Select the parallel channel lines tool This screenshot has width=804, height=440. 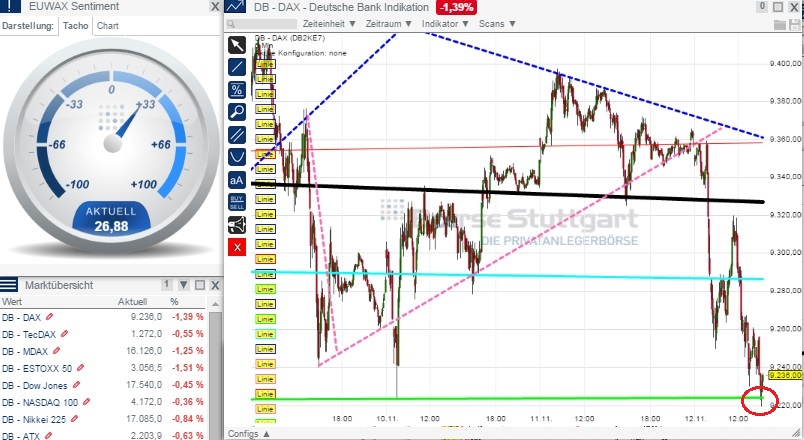coord(237,135)
